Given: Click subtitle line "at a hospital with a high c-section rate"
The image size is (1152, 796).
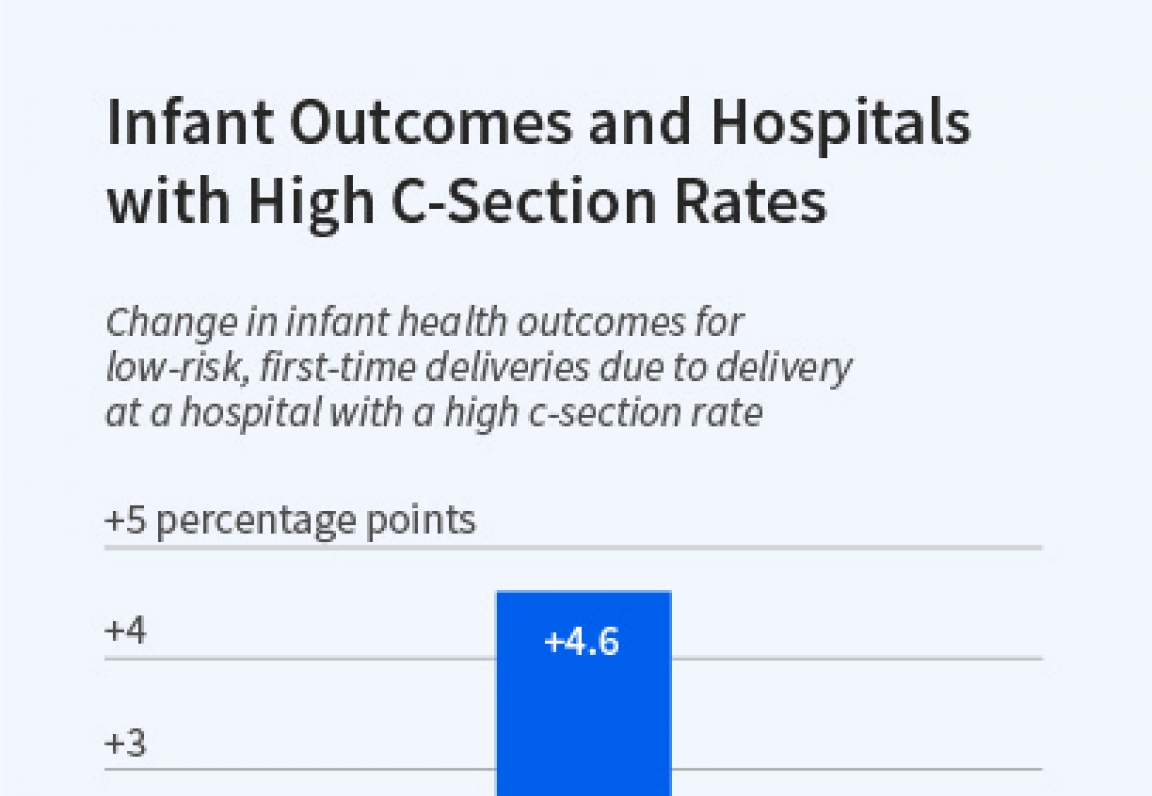Looking at the screenshot, I should (433, 412).
